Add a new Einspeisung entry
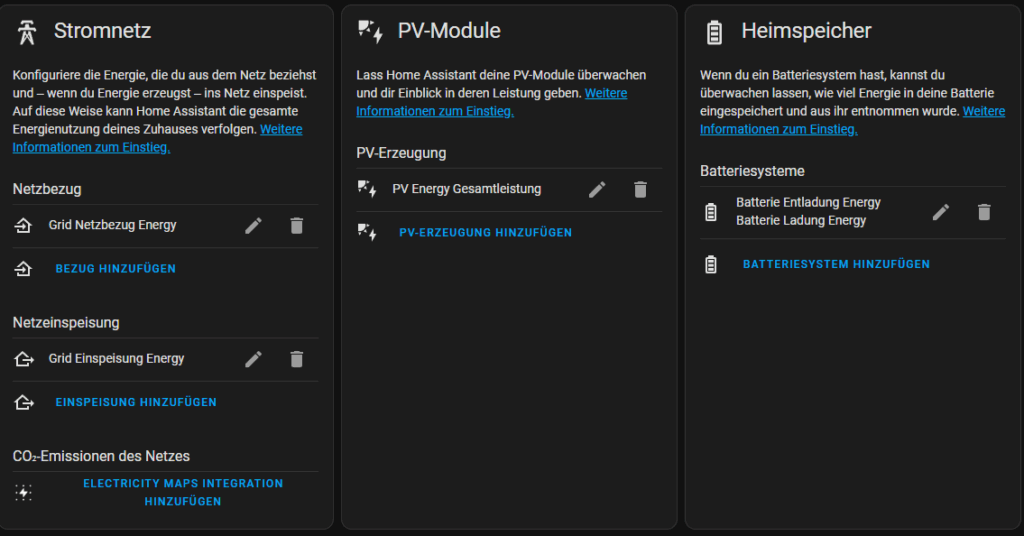This screenshot has width=1024, height=536. (x=136, y=402)
